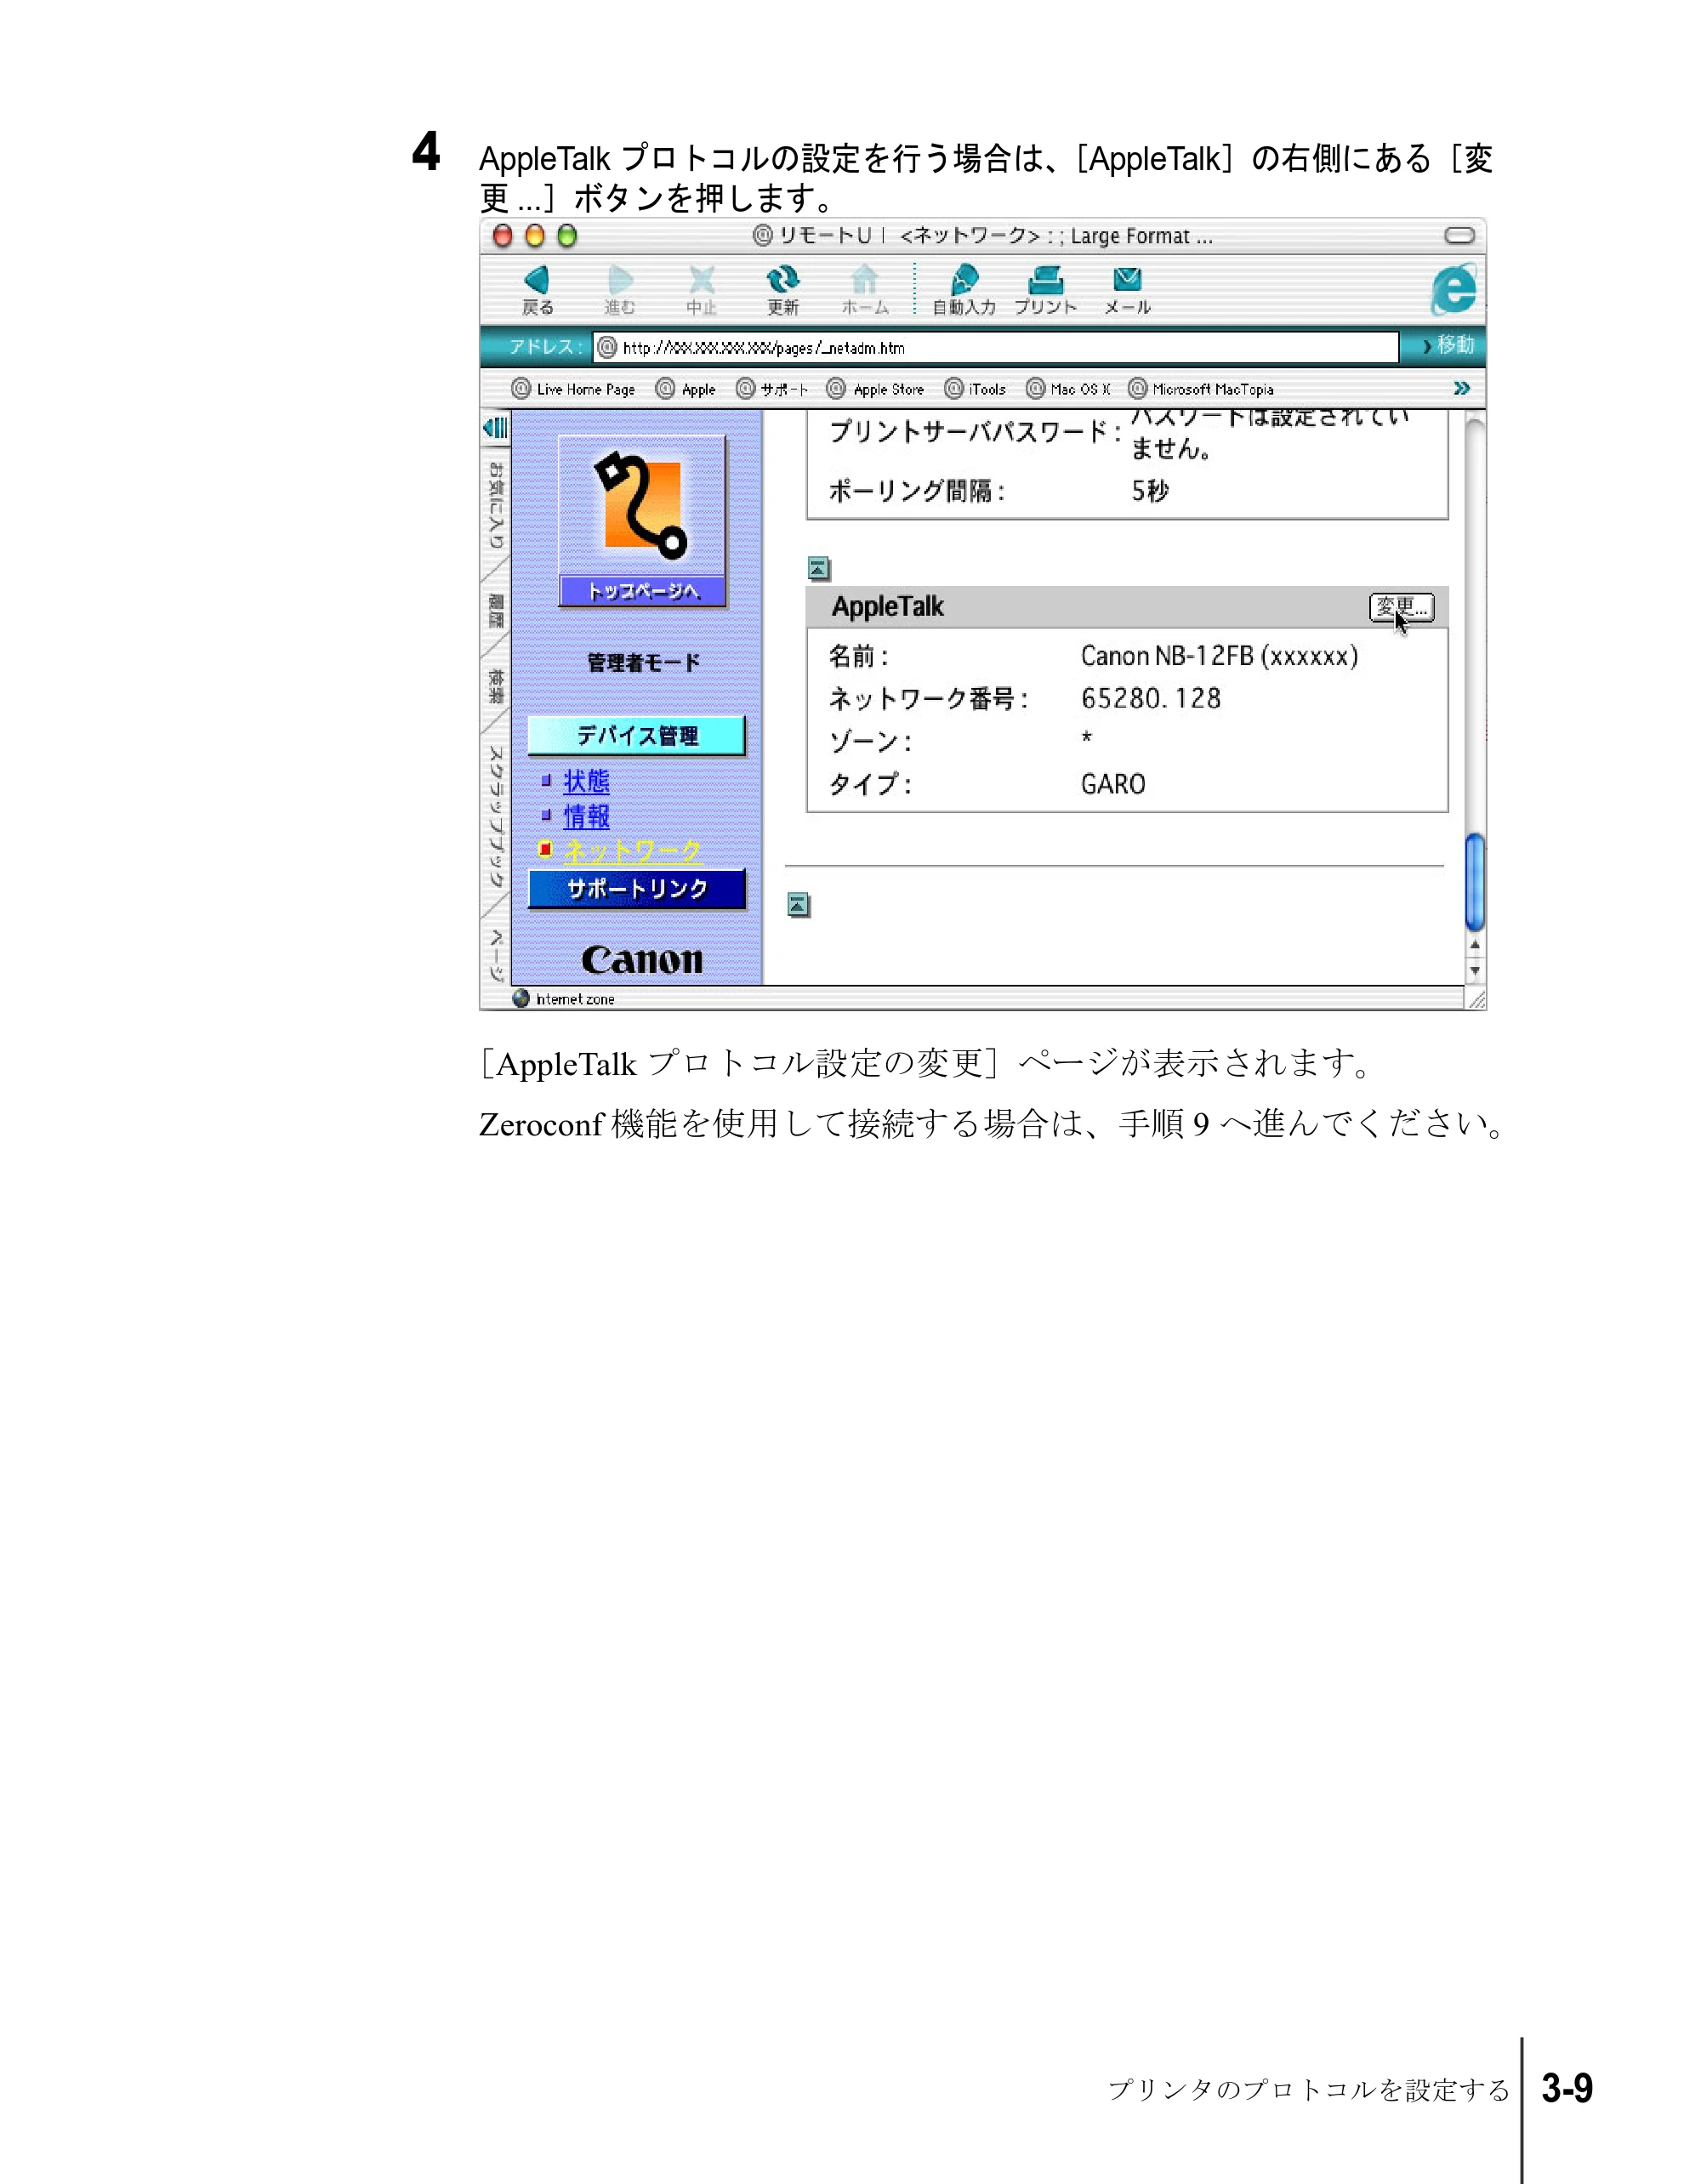Image resolution: width=1701 pixels, height=2184 pixels.
Task: Click the Print (プリント) toolbar icon
Action: coord(1046,280)
